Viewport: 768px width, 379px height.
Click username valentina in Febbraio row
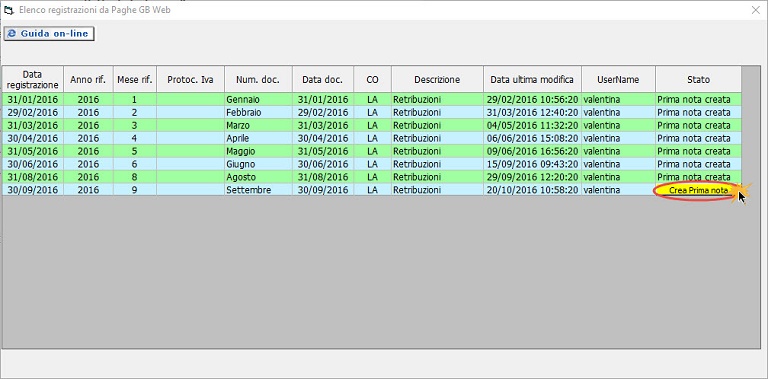click(x=619, y=112)
